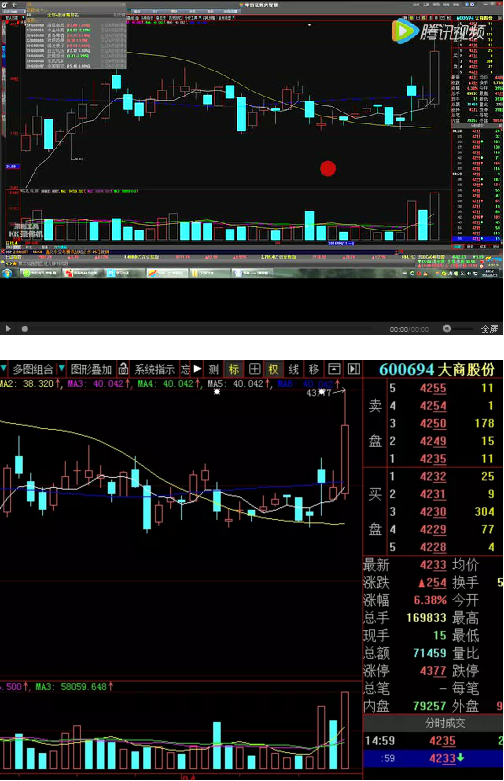Select the 移 move tool

313,369
